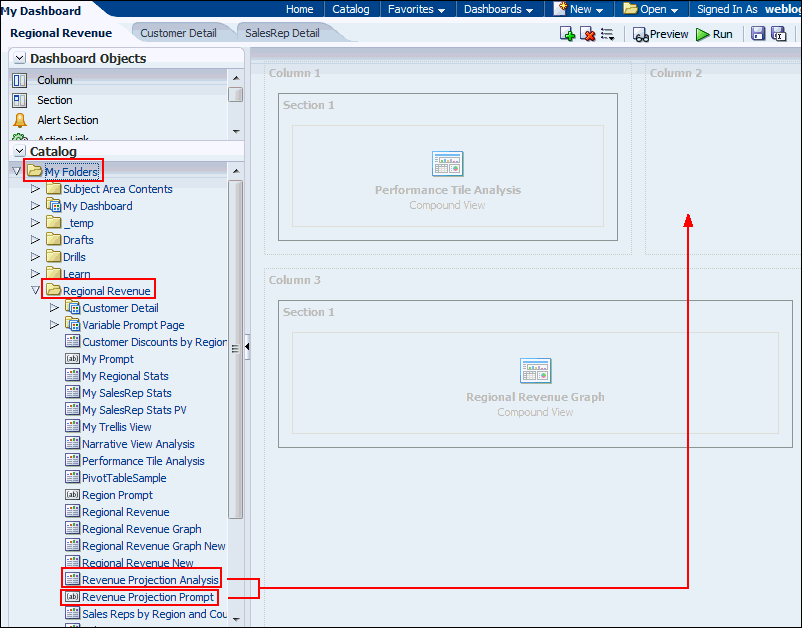802x628 pixels.
Task: Click the My Trellis View analysis icon
Action: point(73,426)
